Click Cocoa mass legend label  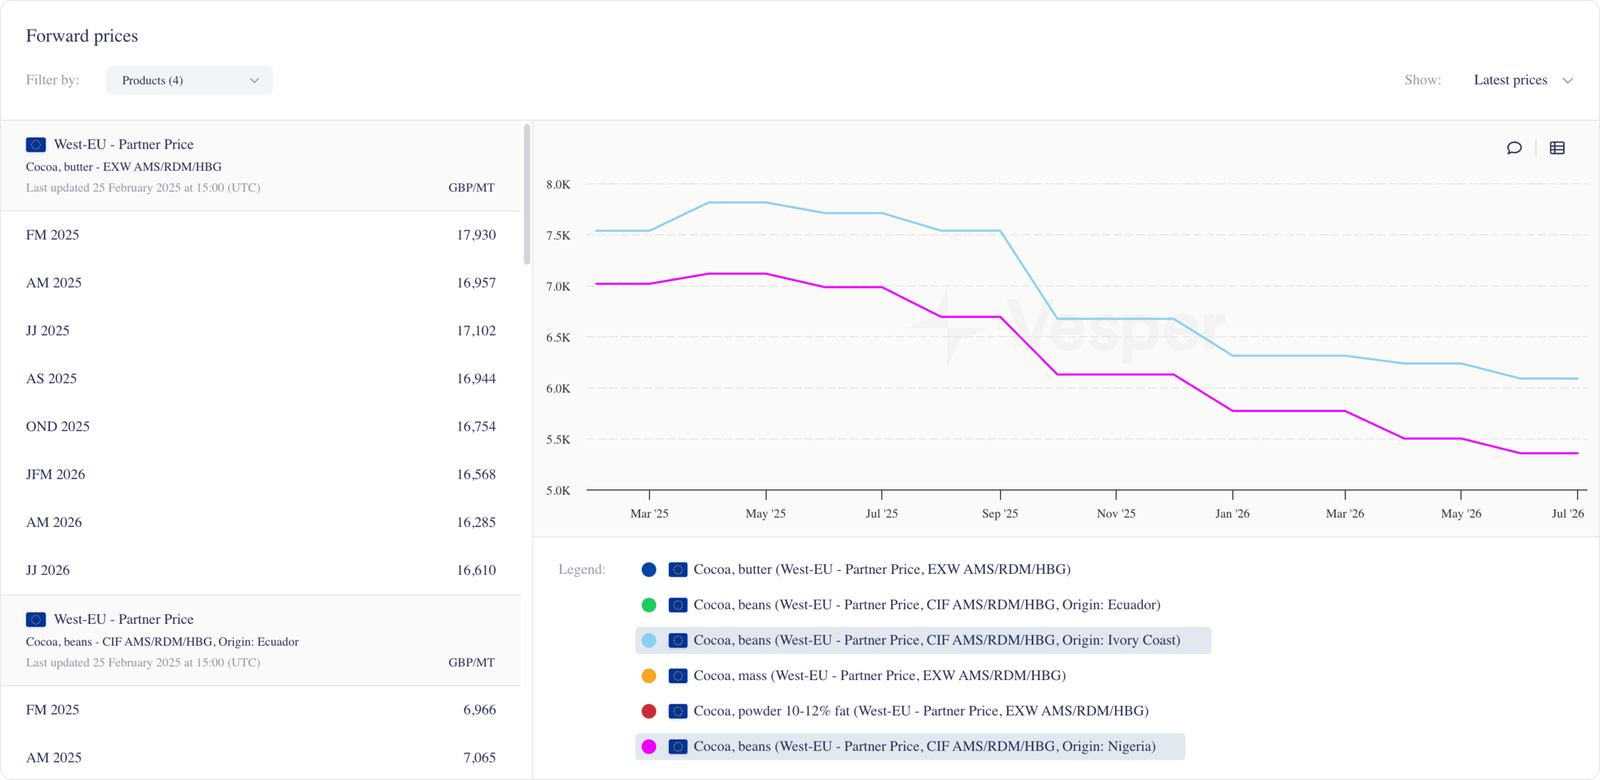(x=879, y=676)
